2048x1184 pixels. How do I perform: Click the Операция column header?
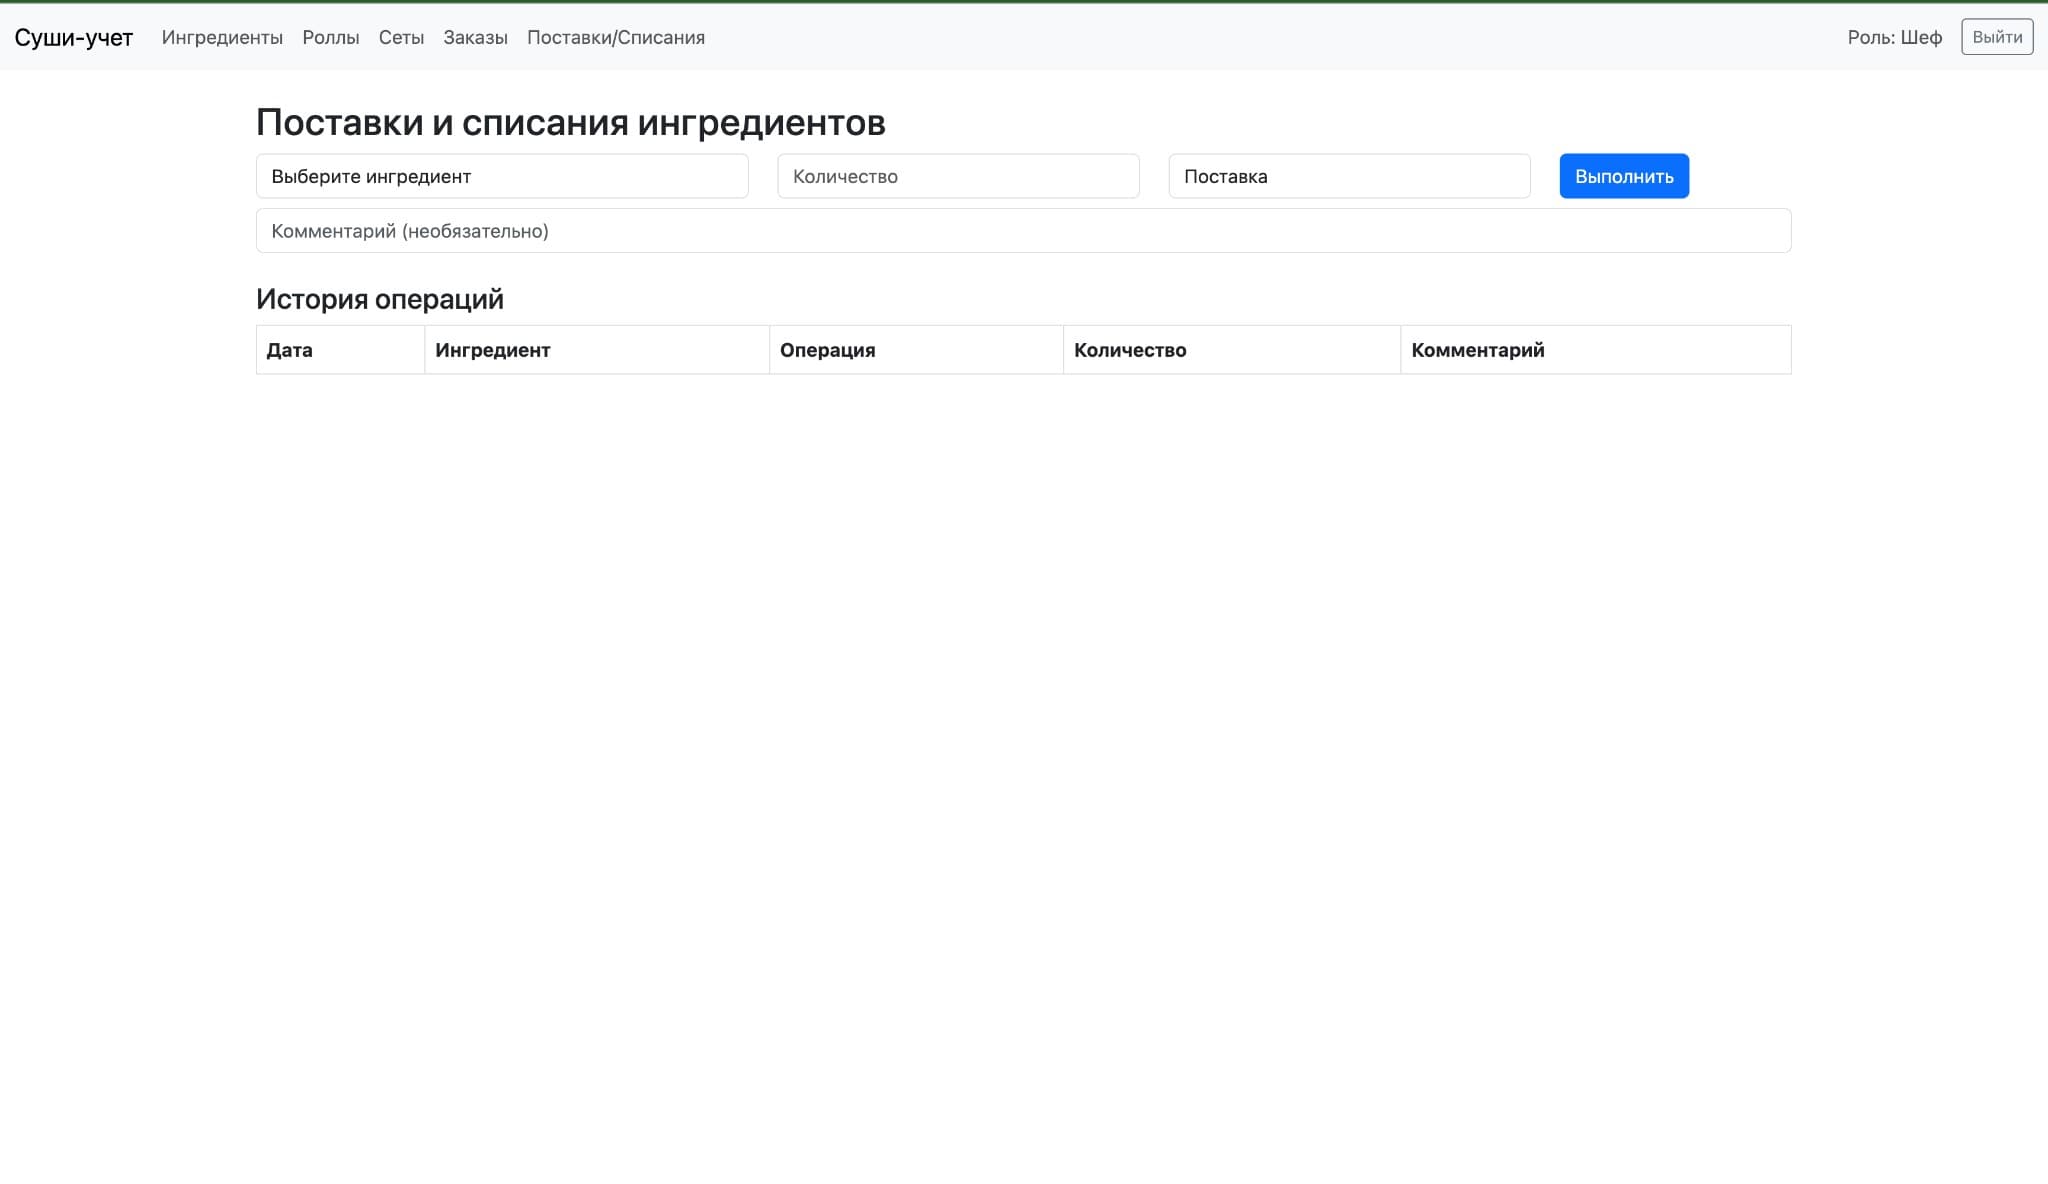(827, 350)
